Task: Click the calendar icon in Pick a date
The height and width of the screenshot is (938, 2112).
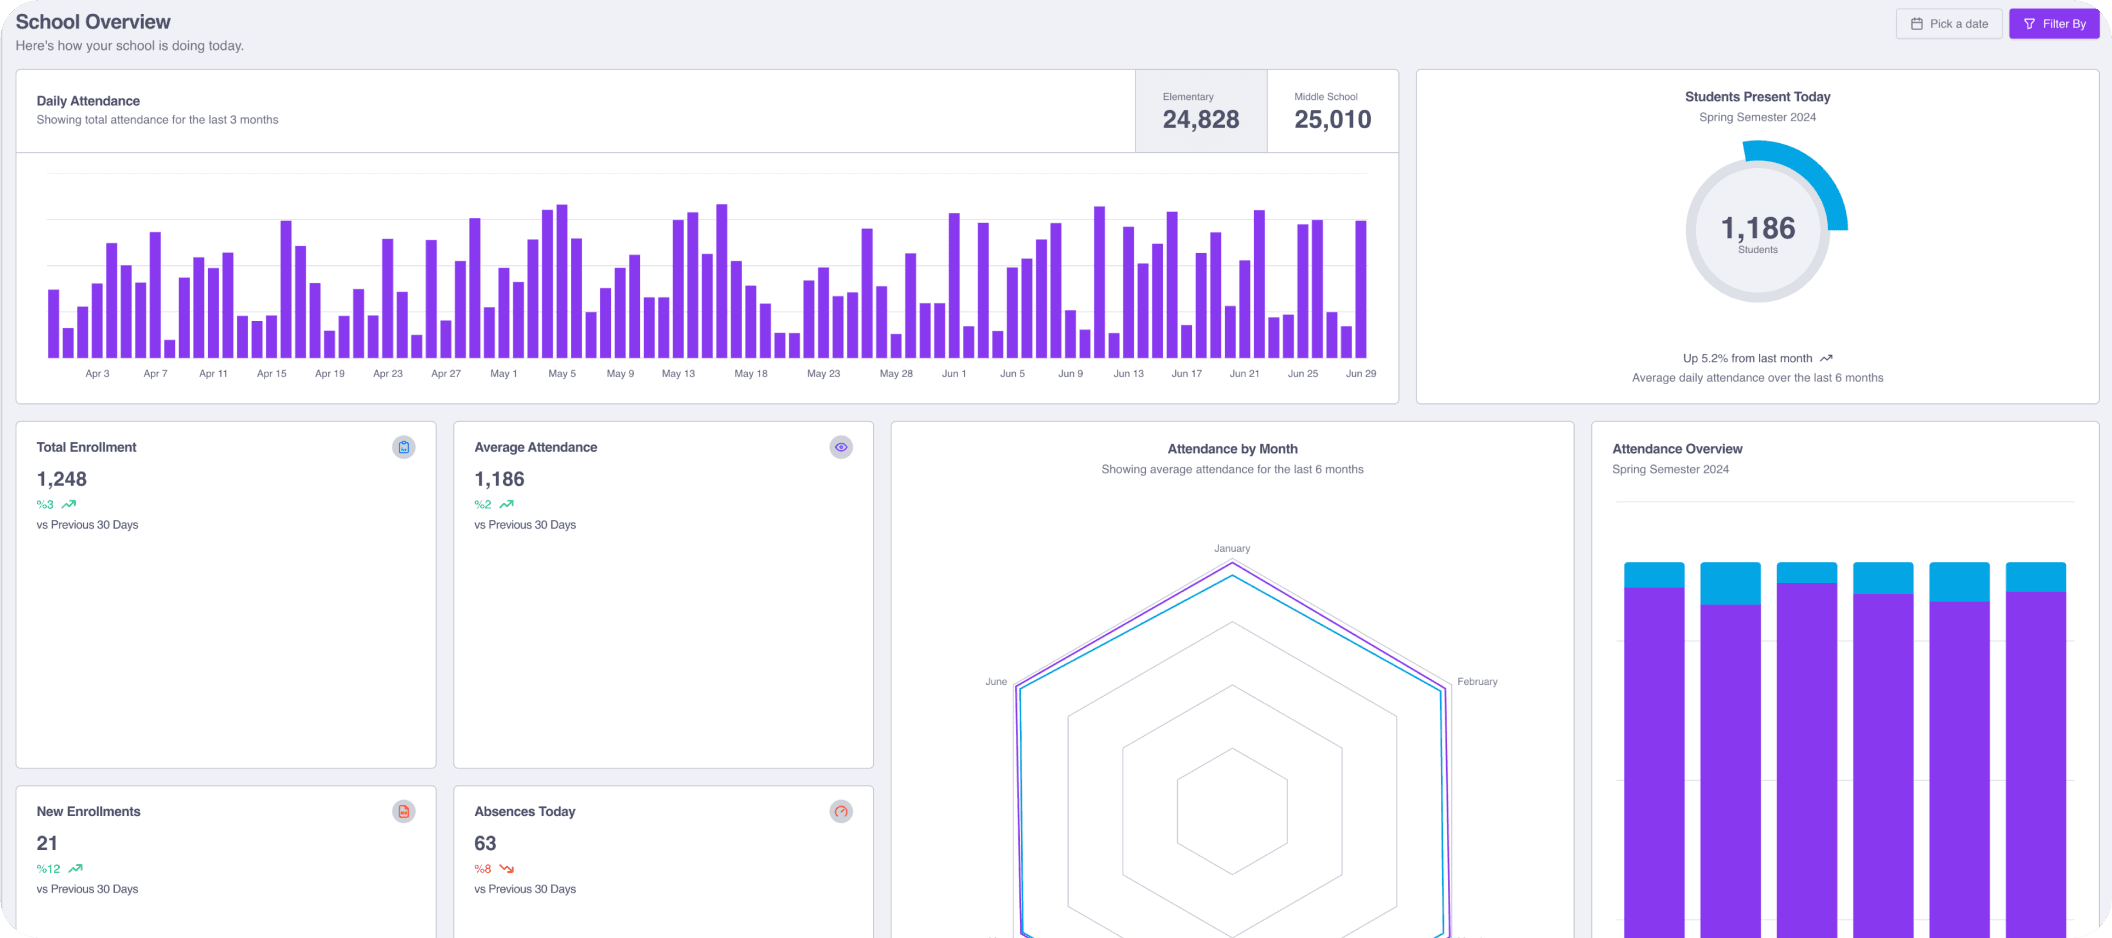Action: (x=1916, y=24)
